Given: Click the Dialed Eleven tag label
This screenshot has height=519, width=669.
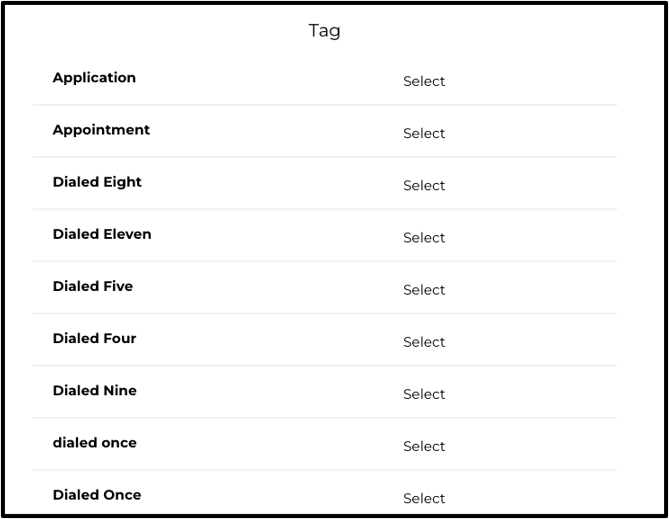Looking at the screenshot, I should (102, 234).
